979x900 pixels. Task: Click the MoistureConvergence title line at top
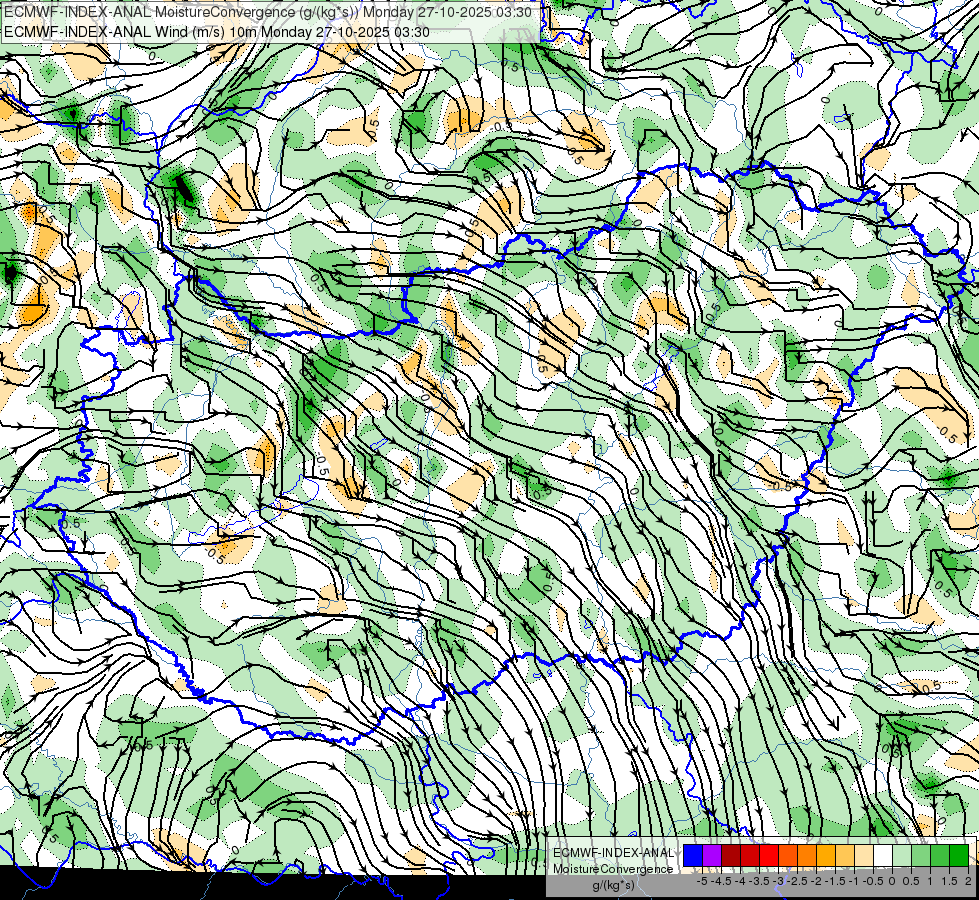[x=268, y=12]
